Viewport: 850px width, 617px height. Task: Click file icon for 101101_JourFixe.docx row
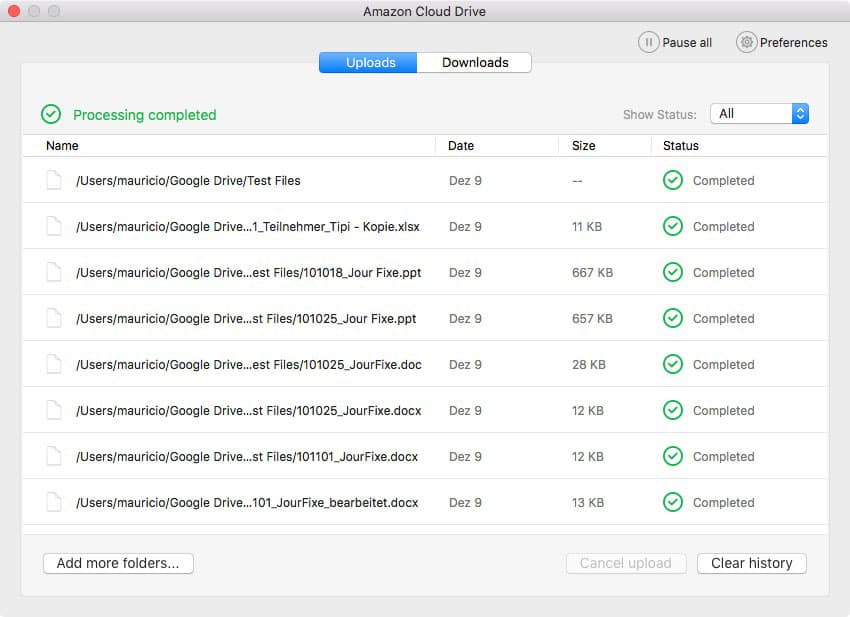coord(54,457)
